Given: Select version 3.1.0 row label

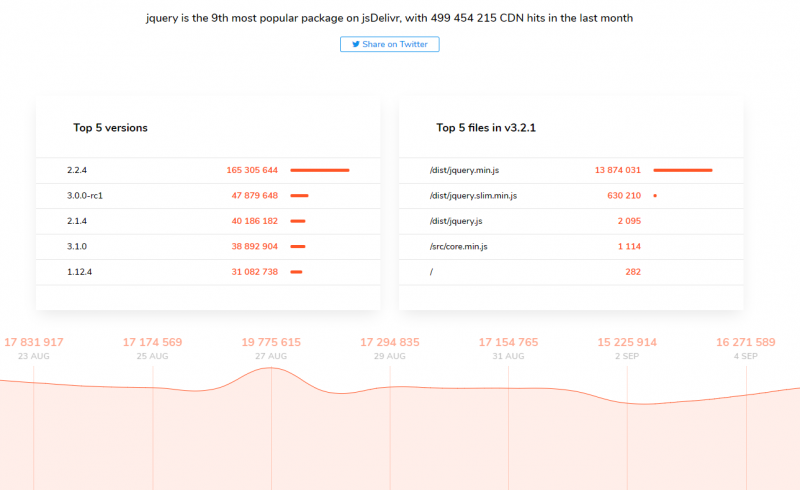Looking at the screenshot, I should pos(77,247).
